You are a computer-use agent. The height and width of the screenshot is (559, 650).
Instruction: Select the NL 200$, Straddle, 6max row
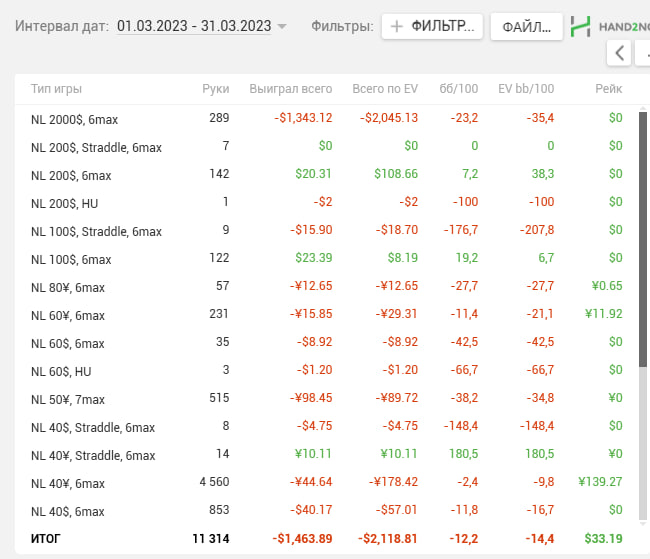point(327,146)
